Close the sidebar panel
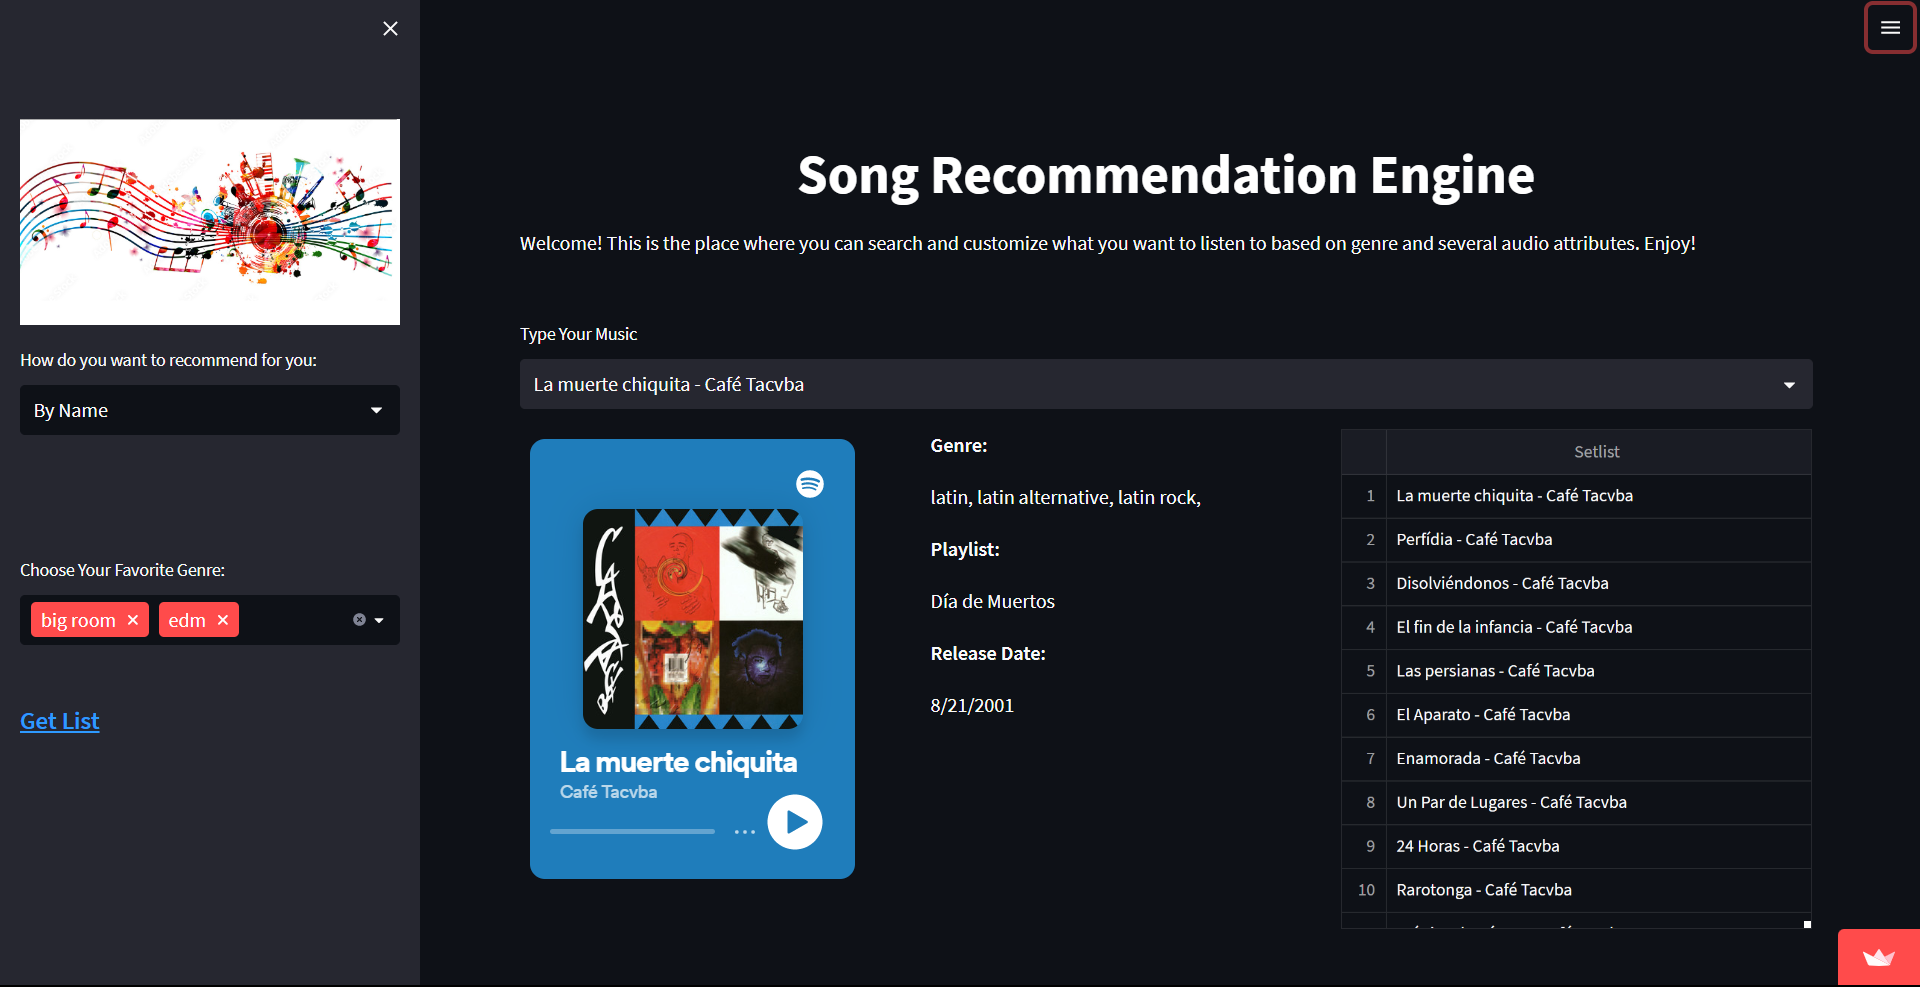The image size is (1920, 987). 390,29
